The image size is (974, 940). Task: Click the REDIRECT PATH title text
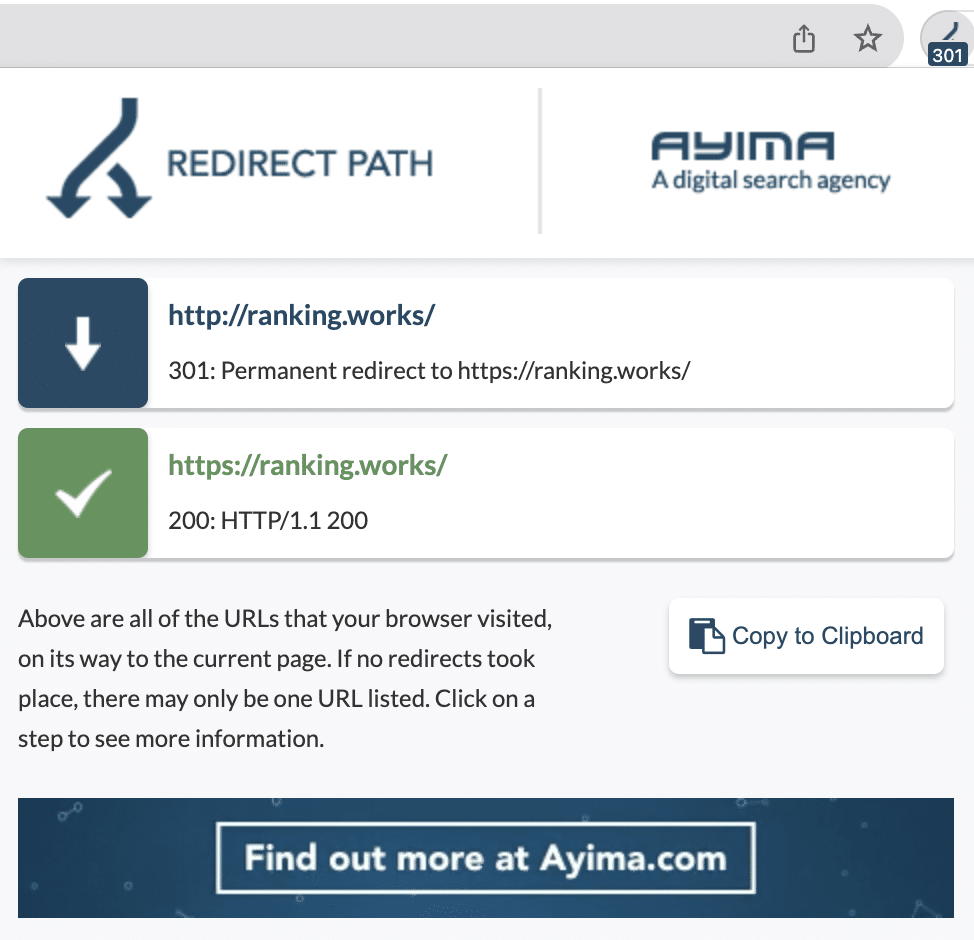(299, 163)
